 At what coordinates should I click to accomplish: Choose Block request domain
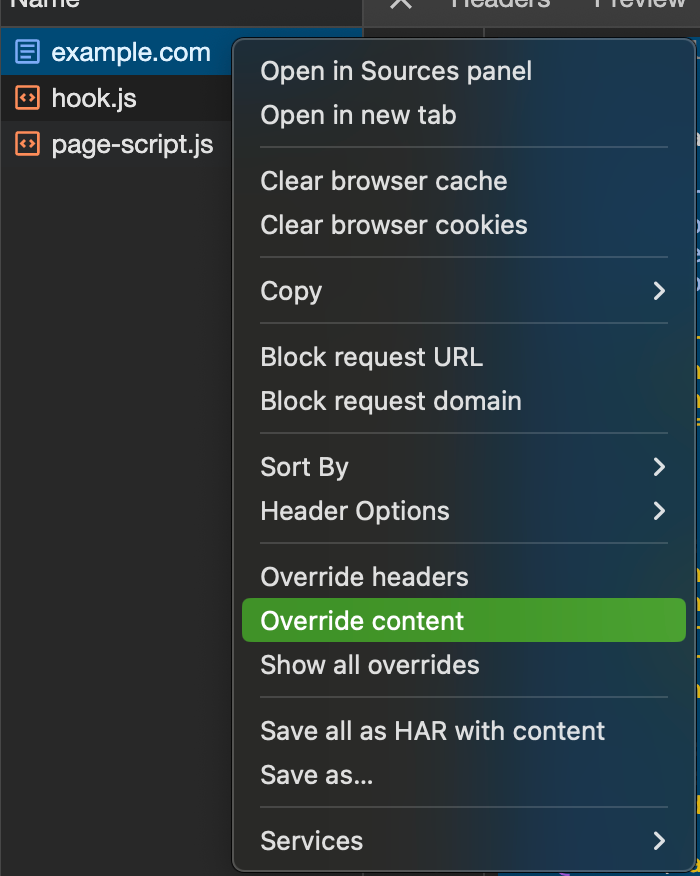point(390,401)
